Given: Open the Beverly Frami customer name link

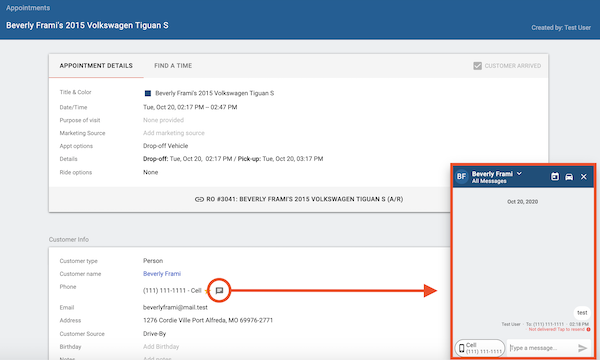Looking at the screenshot, I should 162,274.
